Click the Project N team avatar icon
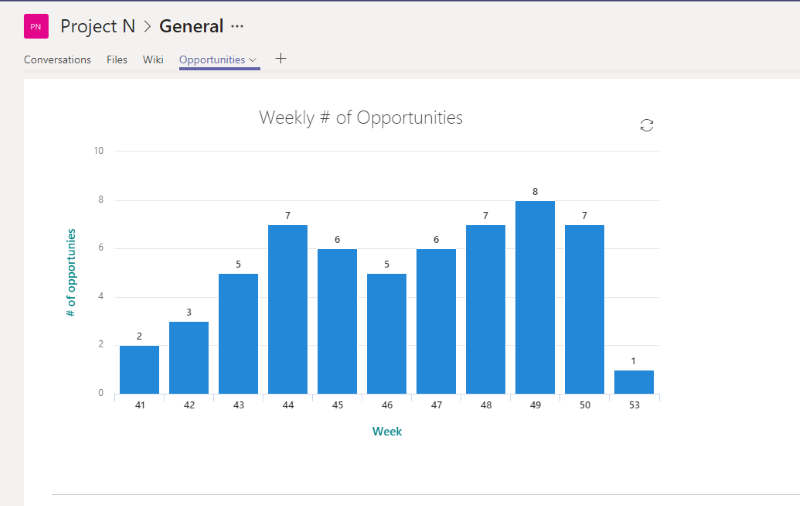Viewport: 800px width, 506px height. pyautogui.click(x=36, y=27)
